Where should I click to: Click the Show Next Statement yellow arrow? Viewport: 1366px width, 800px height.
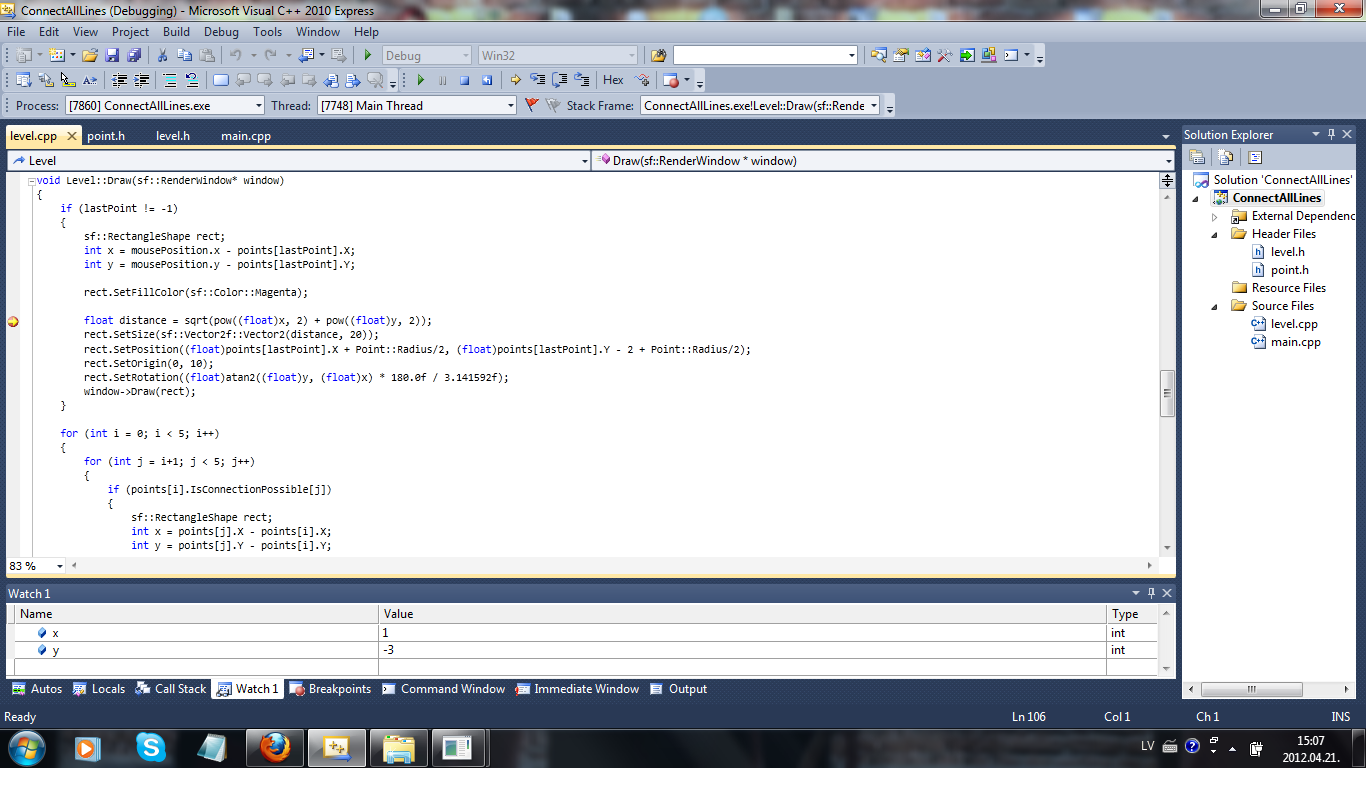tap(516, 80)
